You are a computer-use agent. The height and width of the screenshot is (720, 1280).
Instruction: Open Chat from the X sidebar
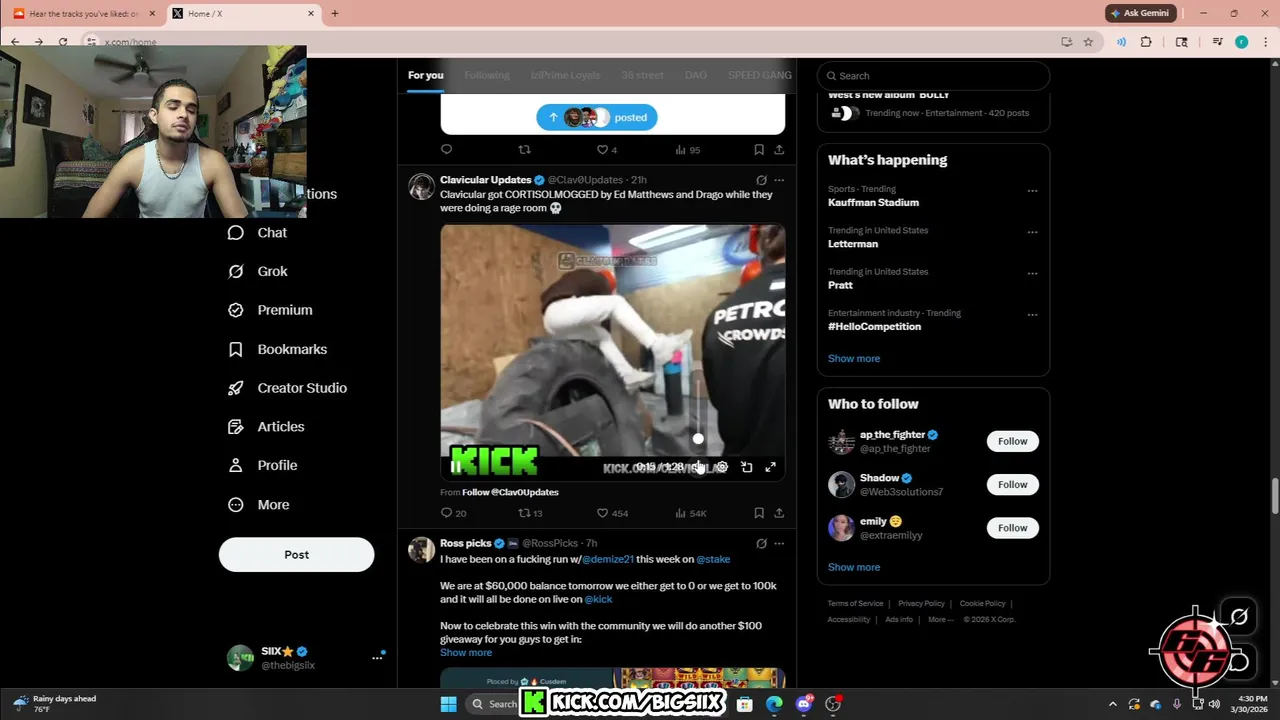257,233
